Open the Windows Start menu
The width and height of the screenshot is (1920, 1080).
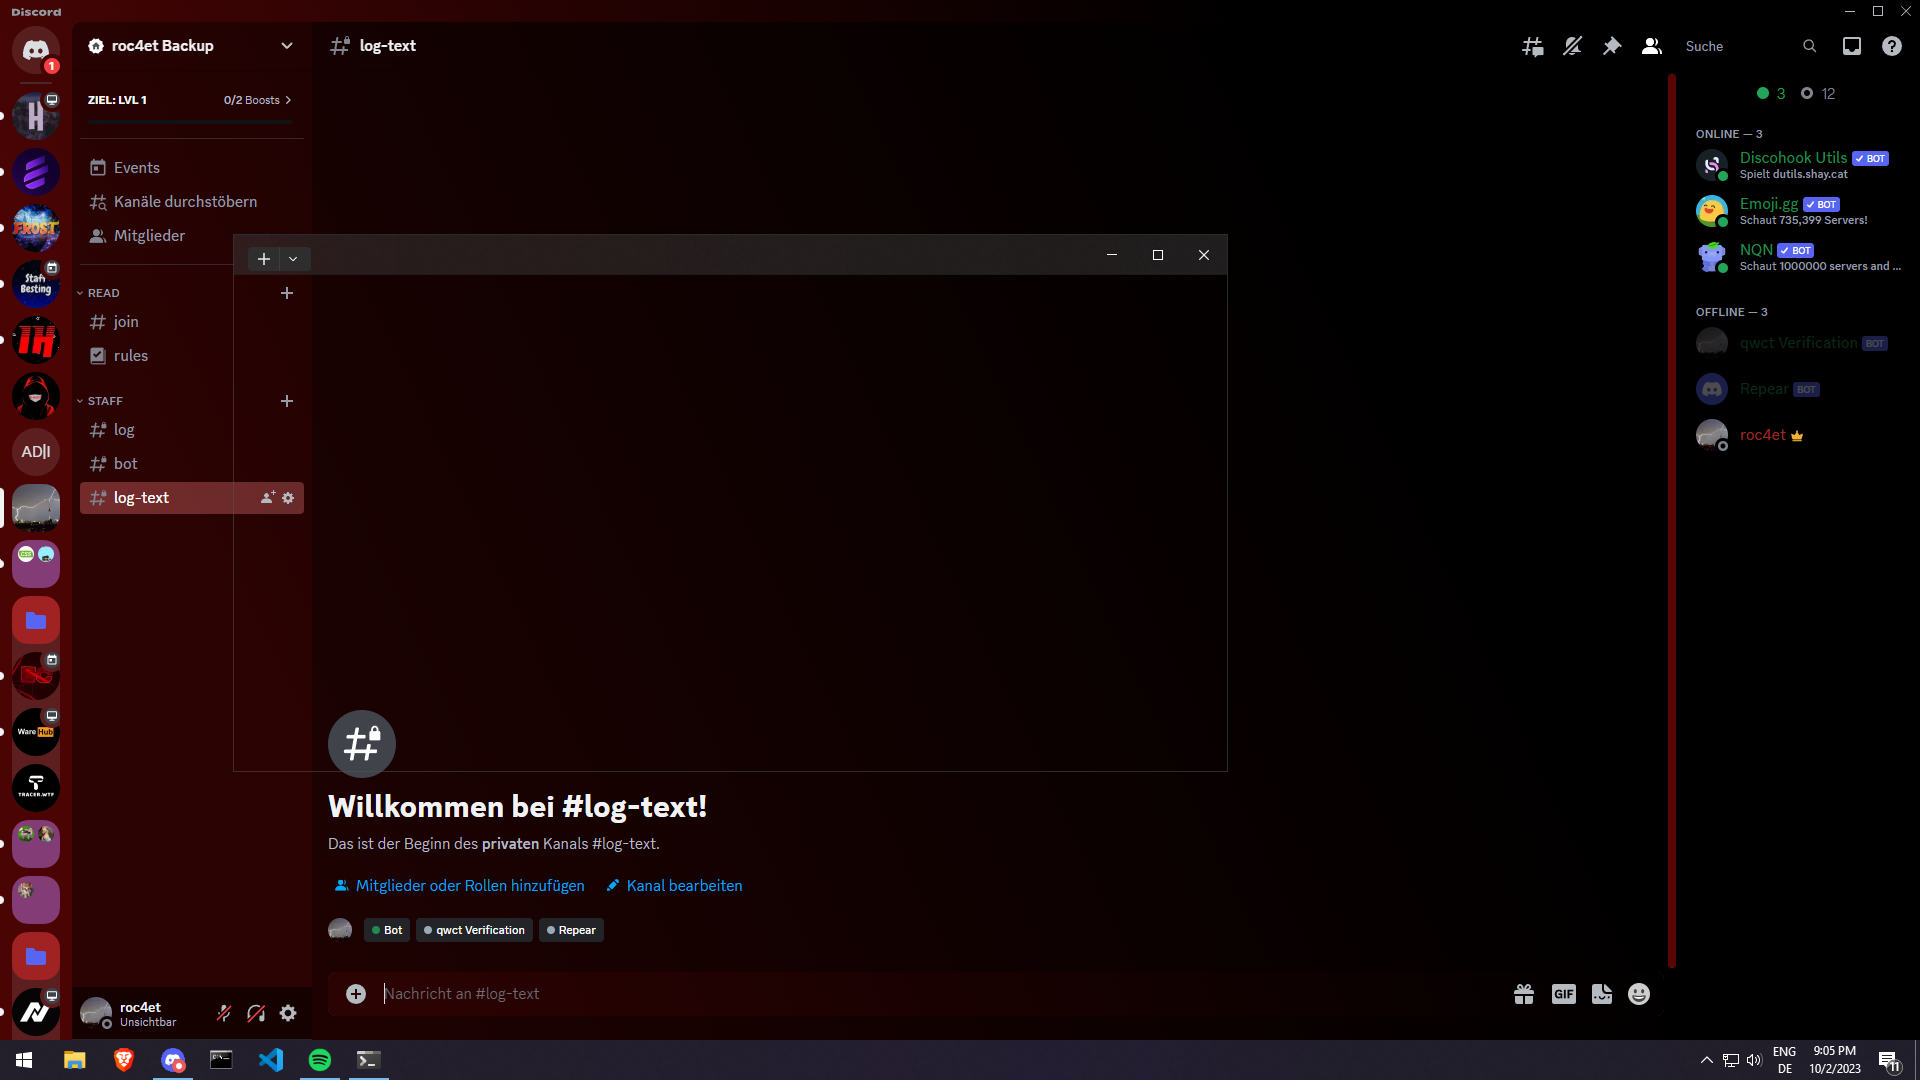pyautogui.click(x=24, y=1060)
